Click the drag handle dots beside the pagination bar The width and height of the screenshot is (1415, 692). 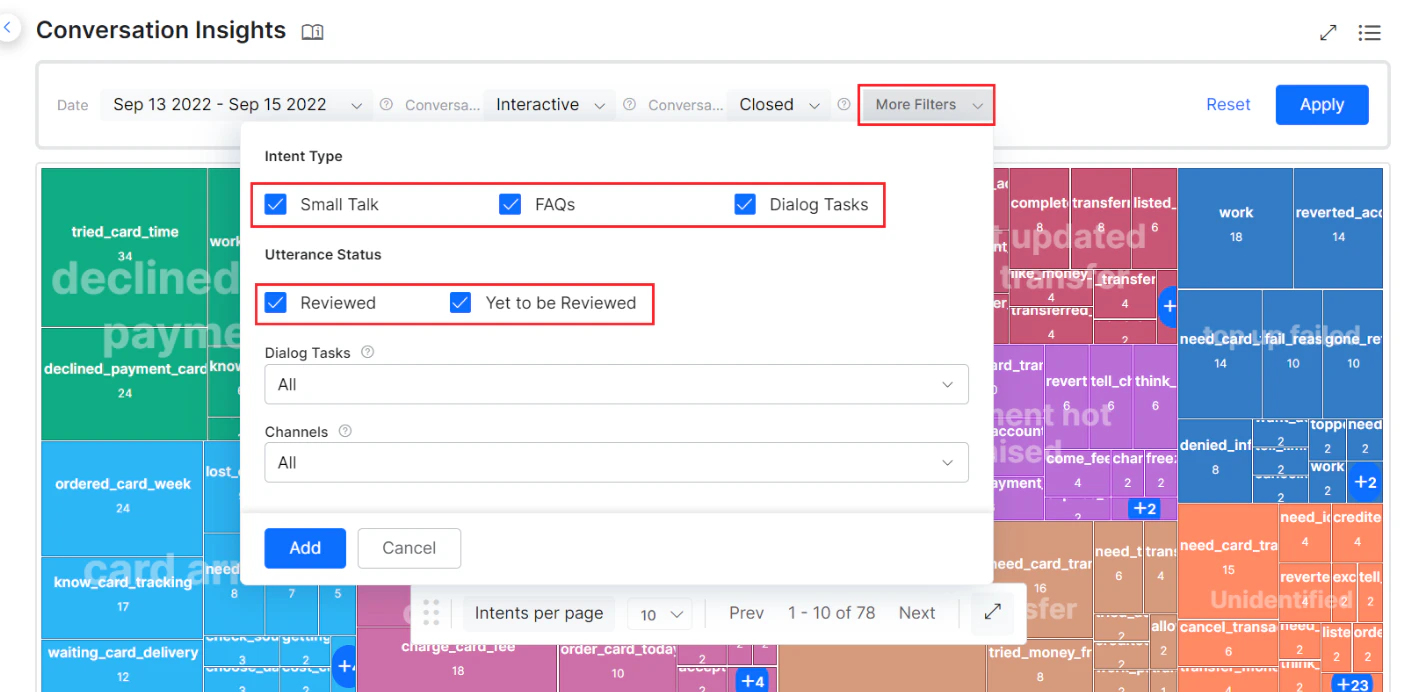coord(432,612)
